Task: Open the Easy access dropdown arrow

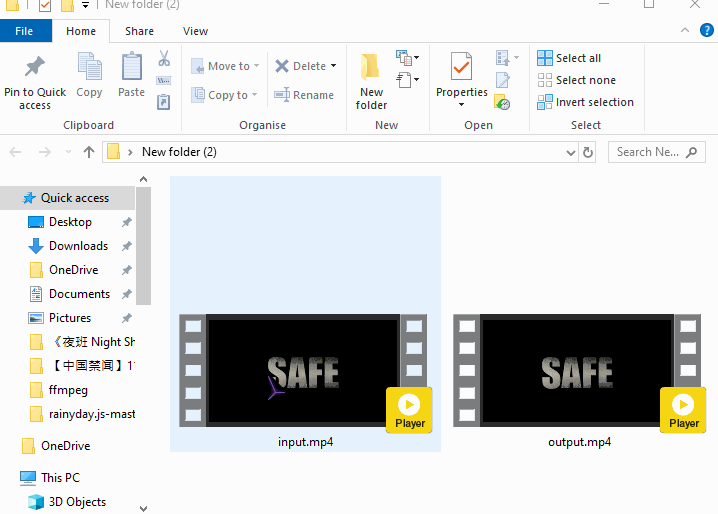Action: point(416,80)
